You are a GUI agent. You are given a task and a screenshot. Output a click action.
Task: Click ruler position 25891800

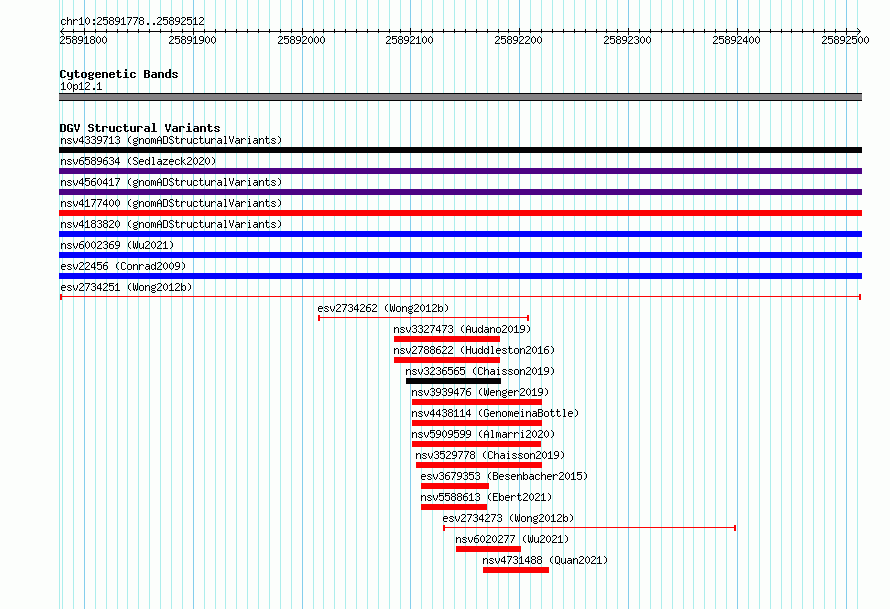coord(83,40)
